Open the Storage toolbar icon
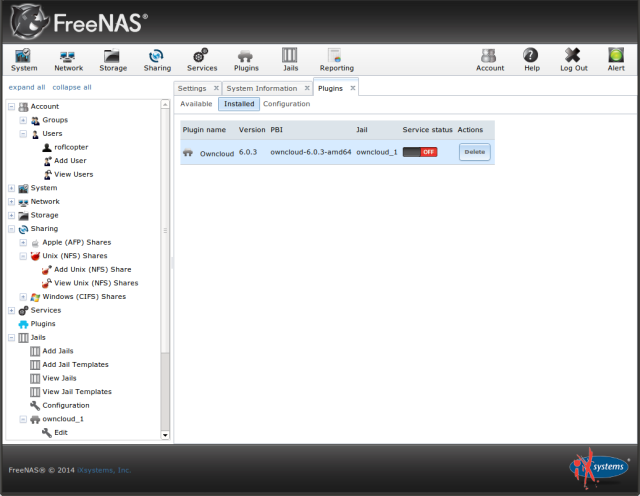 pyautogui.click(x=113, y=60)
